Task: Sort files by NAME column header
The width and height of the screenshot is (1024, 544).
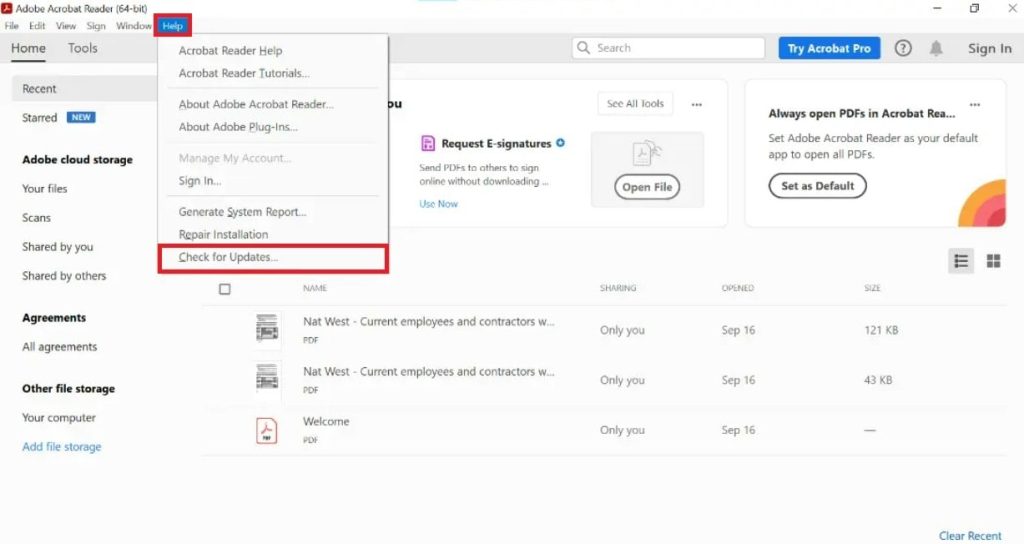Action: tap(315, 288)
